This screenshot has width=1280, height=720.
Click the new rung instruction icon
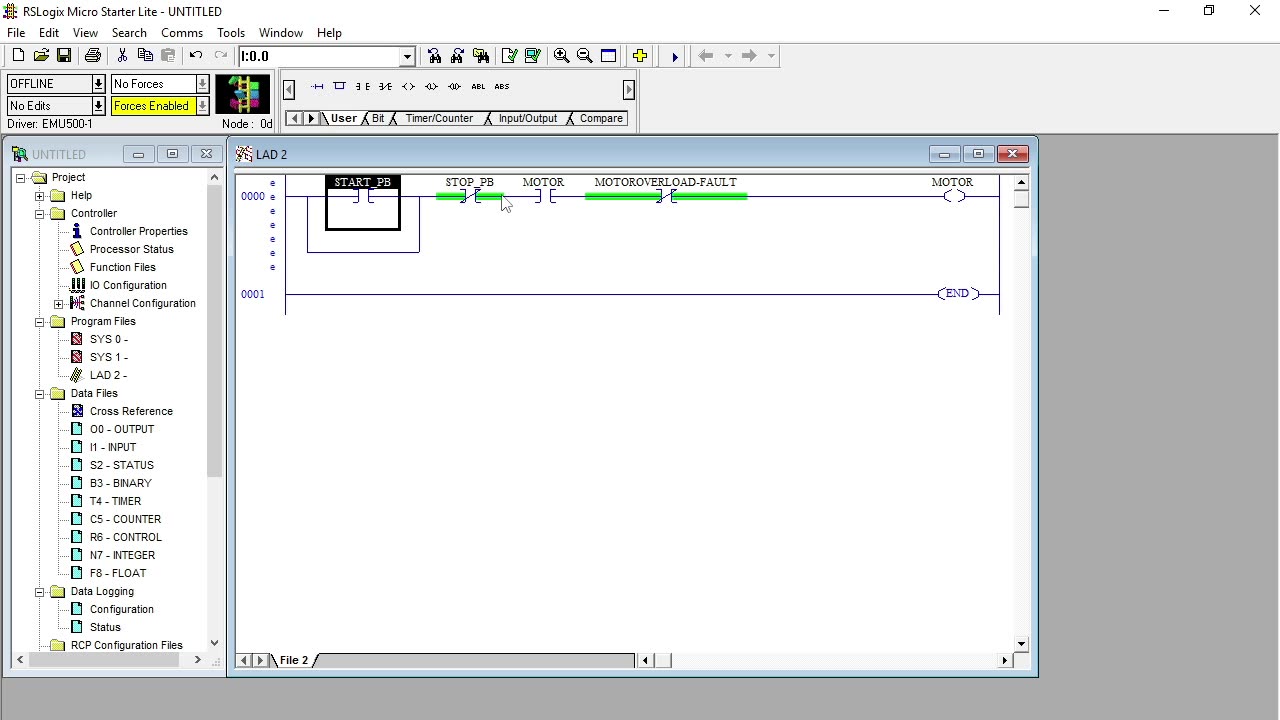click(x=317, y=86)
